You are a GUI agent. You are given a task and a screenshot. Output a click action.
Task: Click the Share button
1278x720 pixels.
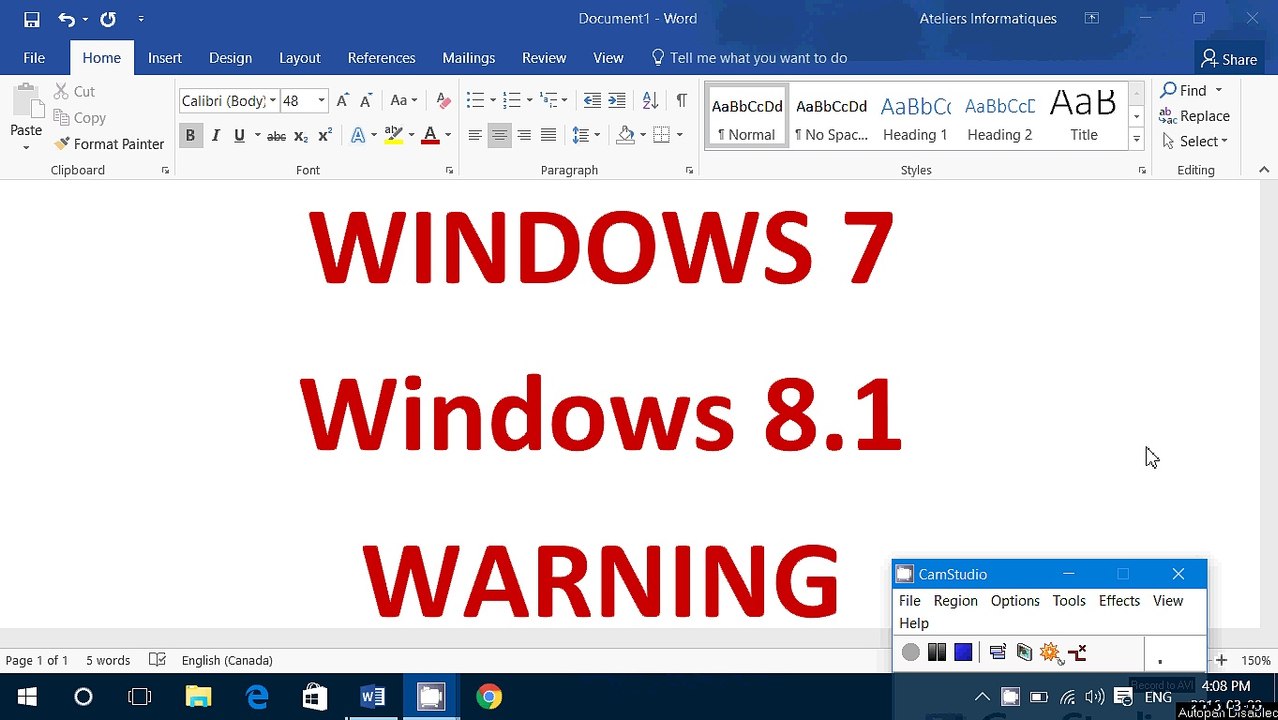(1229, 59)
